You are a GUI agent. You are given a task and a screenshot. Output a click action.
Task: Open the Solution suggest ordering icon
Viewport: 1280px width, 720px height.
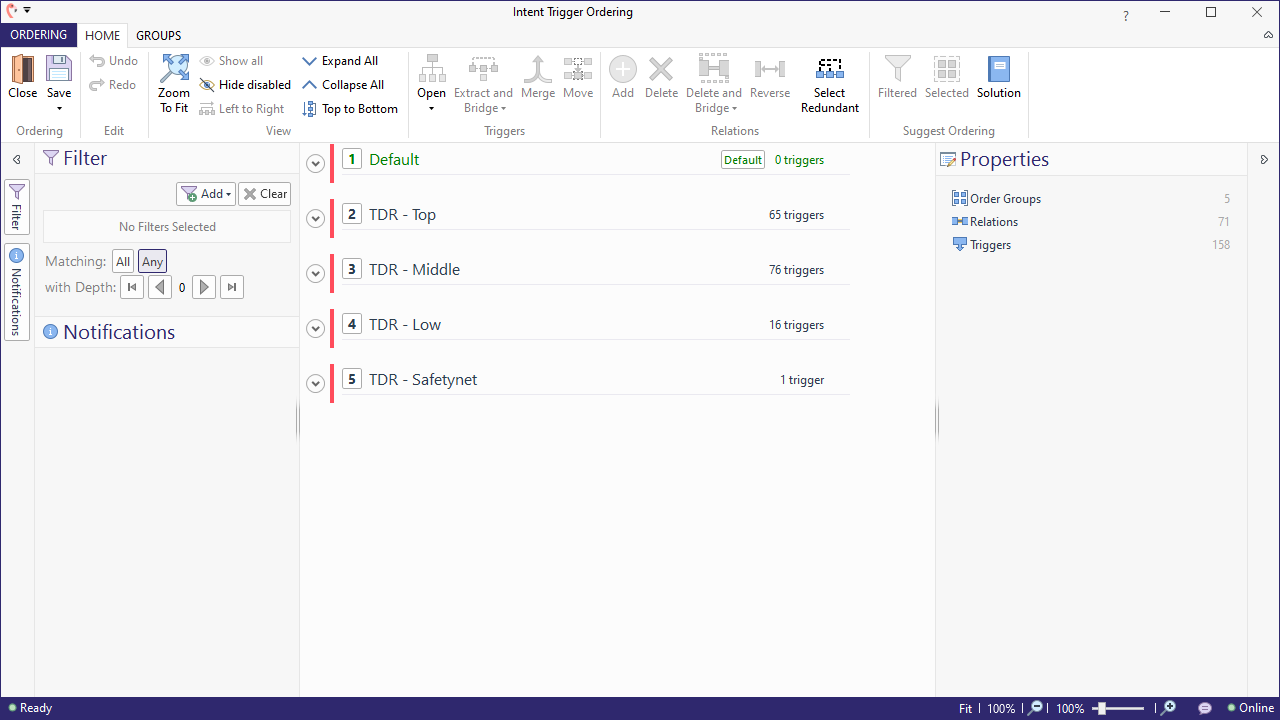coord(998,70)
